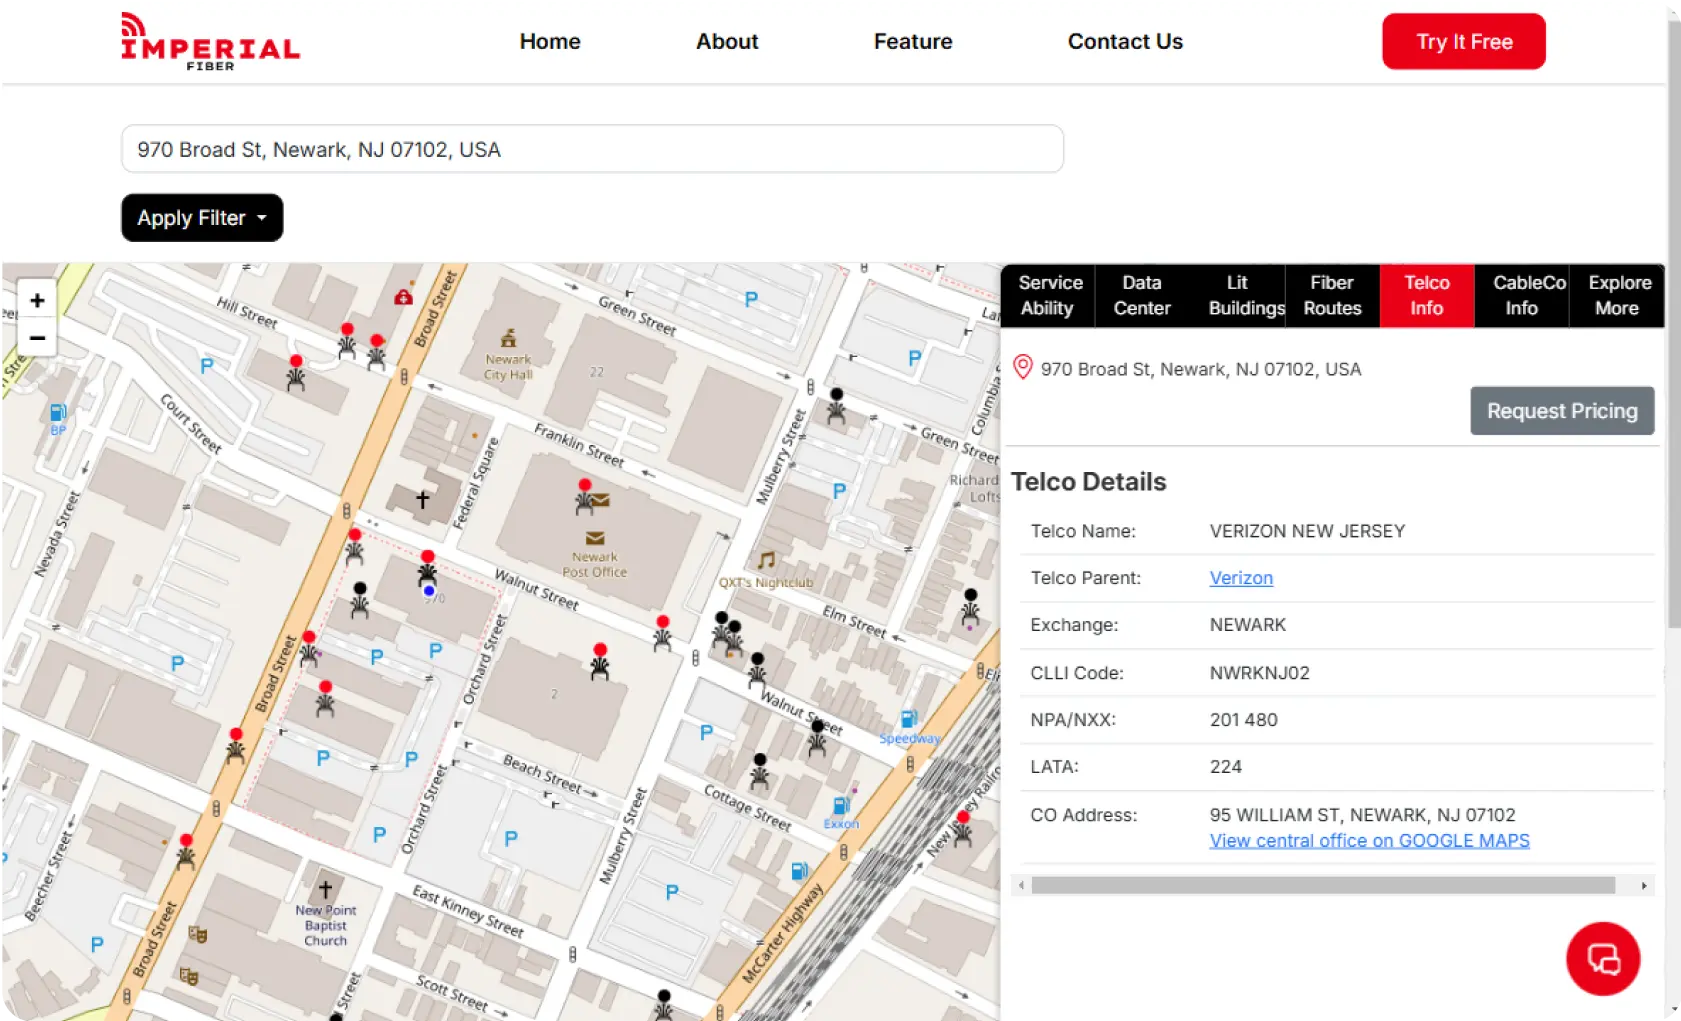The image size is (1681, 1021).
Task: Select red tower marker on Walnut Street near Mulberry
Action: [x=662, y=634]
